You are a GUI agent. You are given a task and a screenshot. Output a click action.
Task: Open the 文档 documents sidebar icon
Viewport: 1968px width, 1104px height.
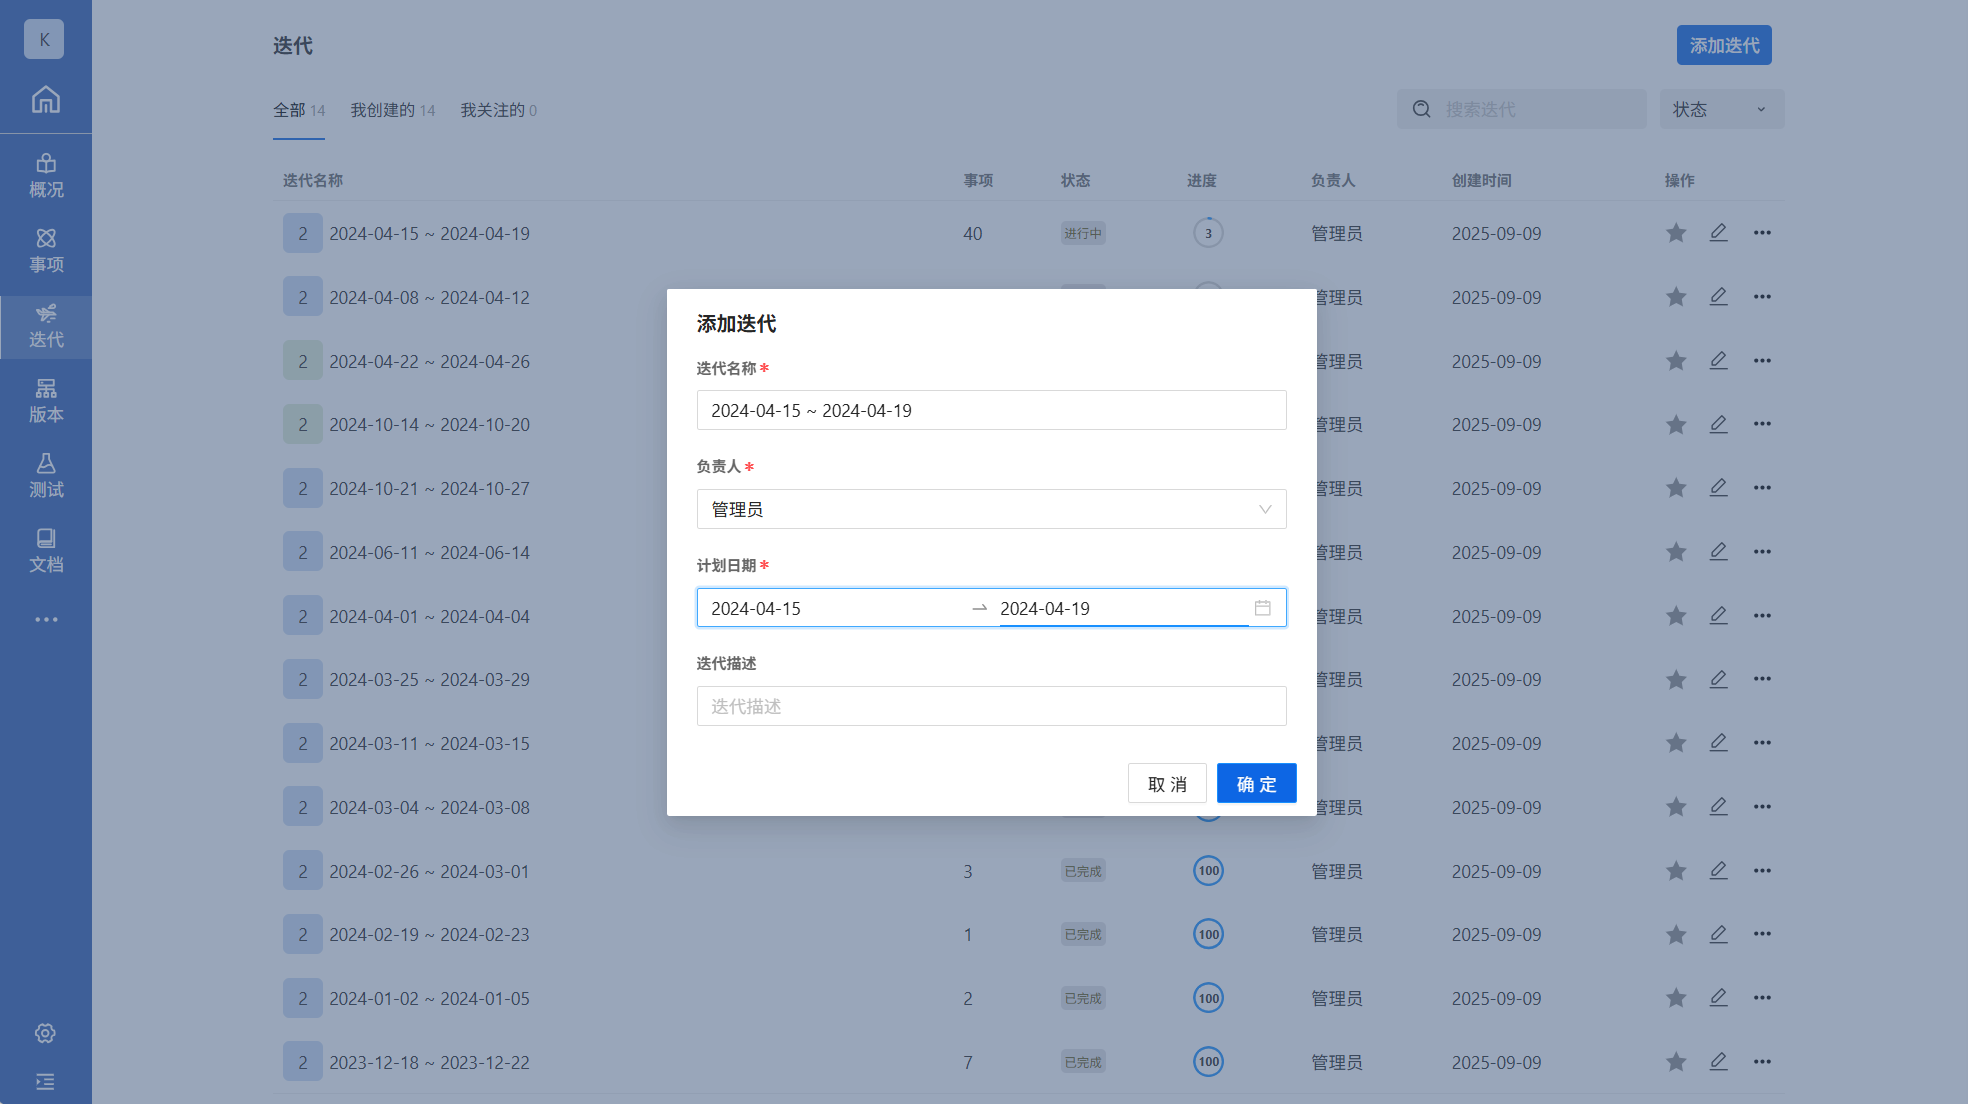pyautogui.click(x=46, y=550)
